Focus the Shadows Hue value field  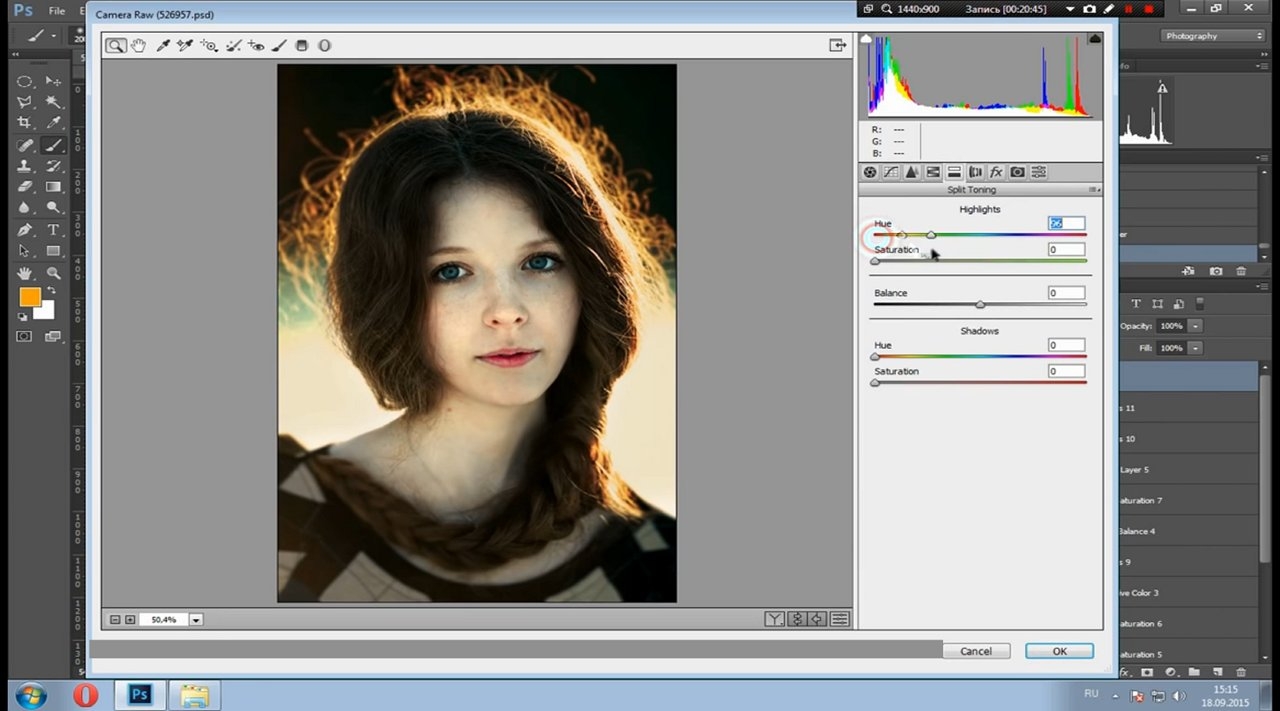coord(1066,345)
